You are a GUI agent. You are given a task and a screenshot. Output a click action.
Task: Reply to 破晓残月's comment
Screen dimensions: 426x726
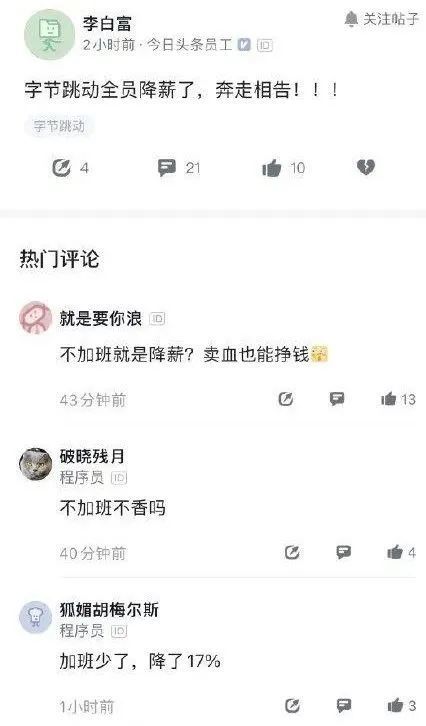343,552
